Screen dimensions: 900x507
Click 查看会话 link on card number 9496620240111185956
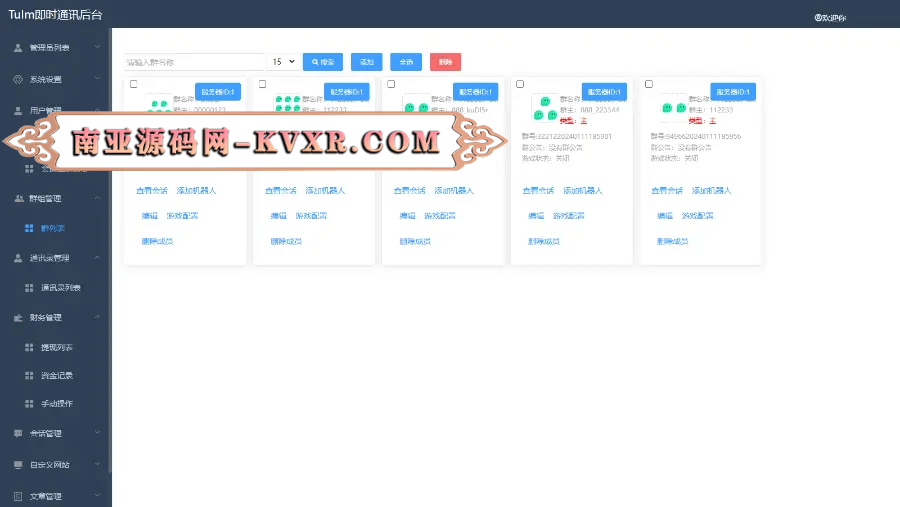[667, 191]
